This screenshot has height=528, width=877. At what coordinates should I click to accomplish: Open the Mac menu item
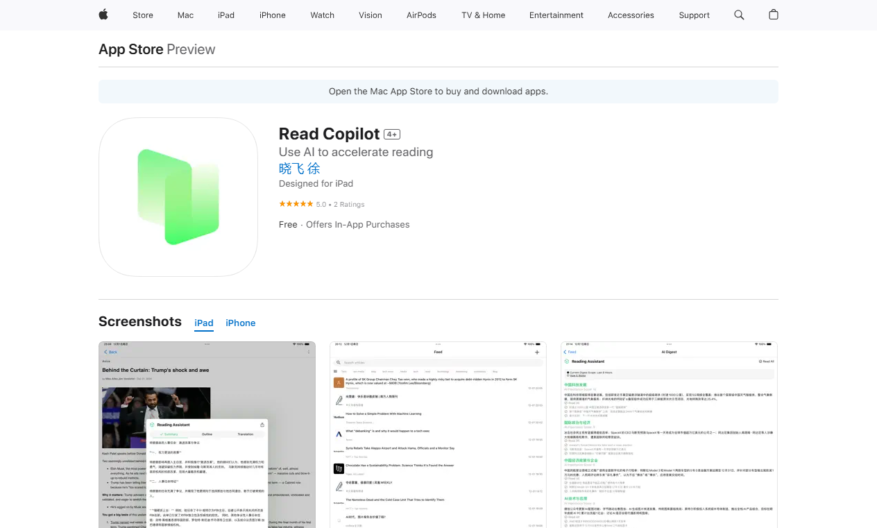click(185, 15)
